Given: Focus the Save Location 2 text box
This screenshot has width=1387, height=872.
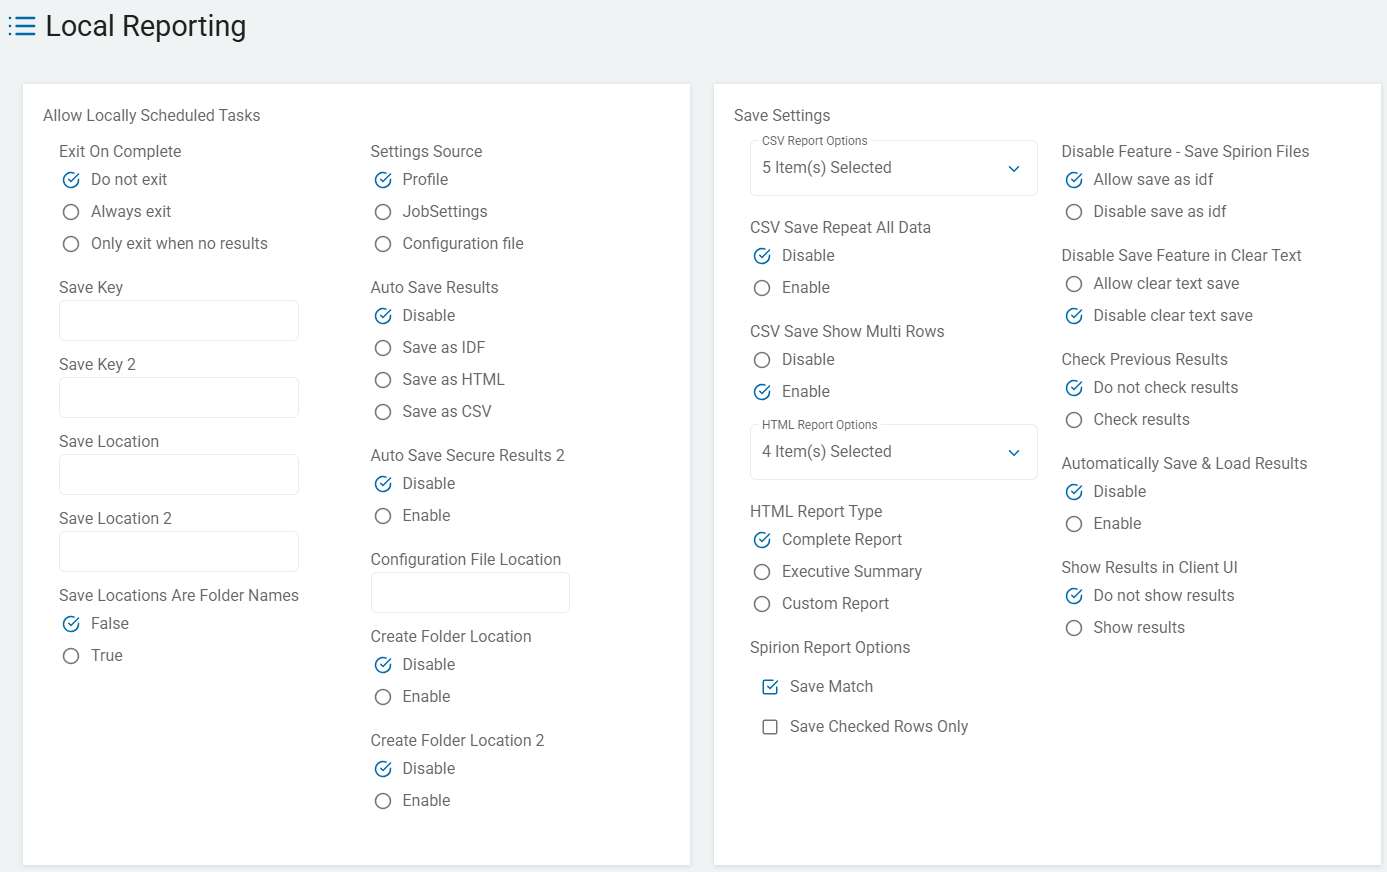Looking at the screenshot, I should 179,552.
